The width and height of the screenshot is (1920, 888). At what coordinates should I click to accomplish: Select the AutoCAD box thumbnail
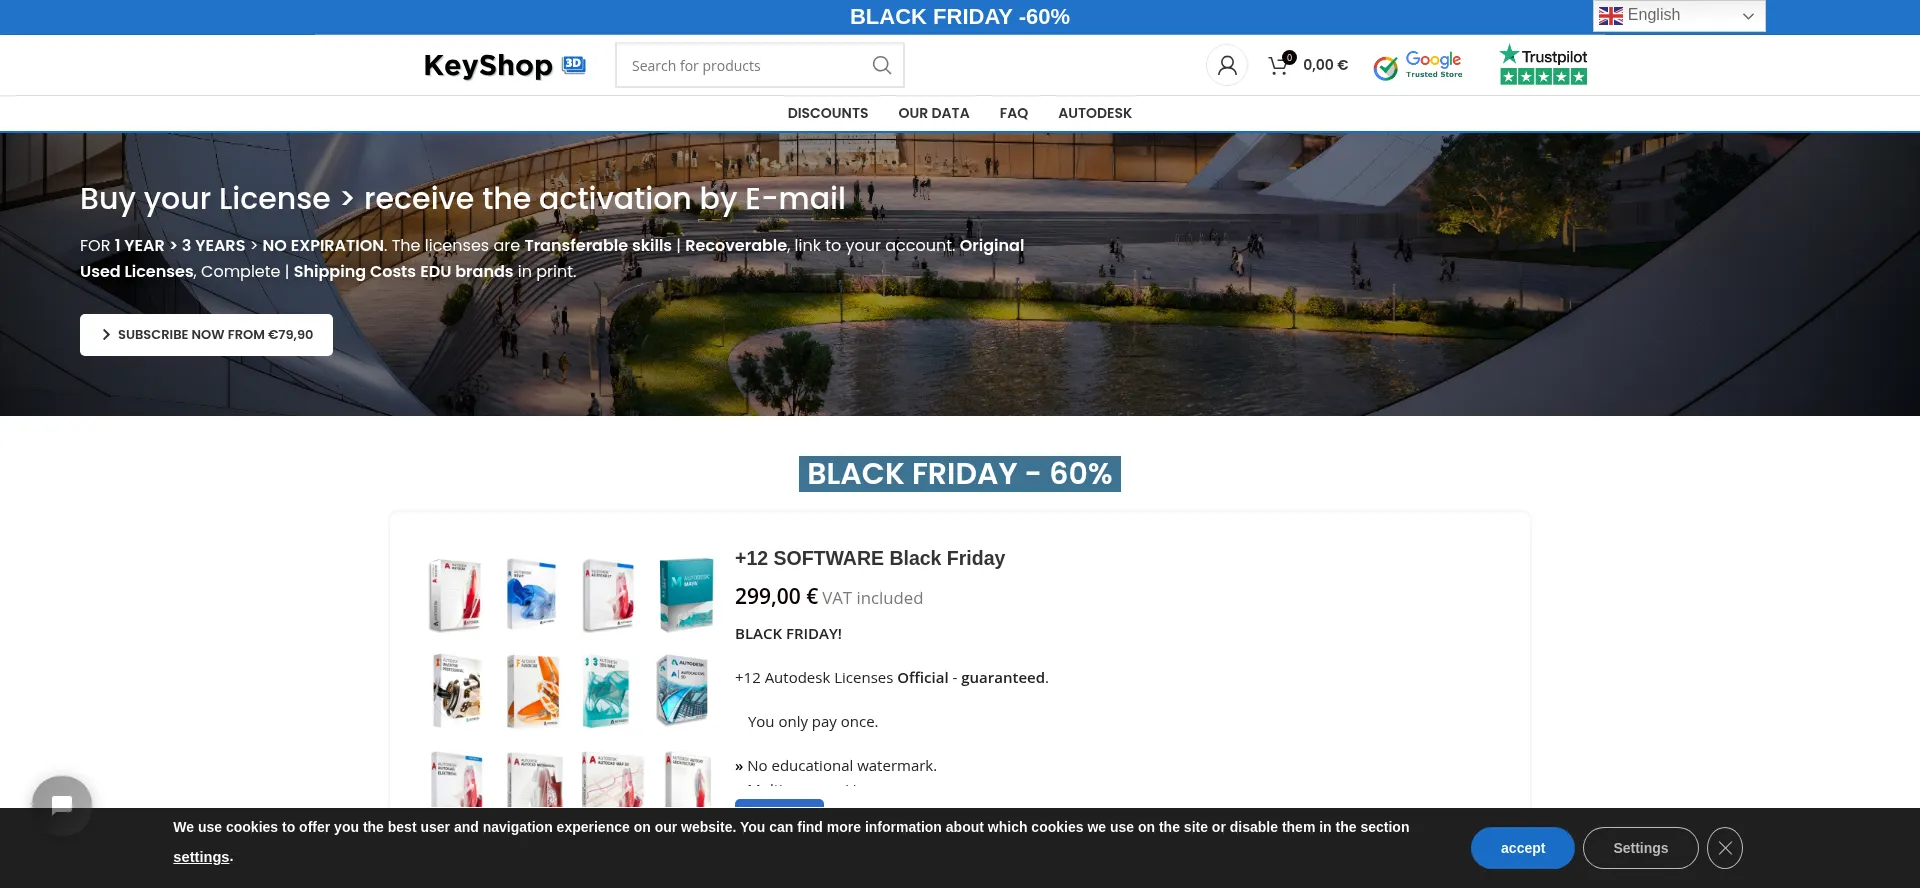[456, 595]
